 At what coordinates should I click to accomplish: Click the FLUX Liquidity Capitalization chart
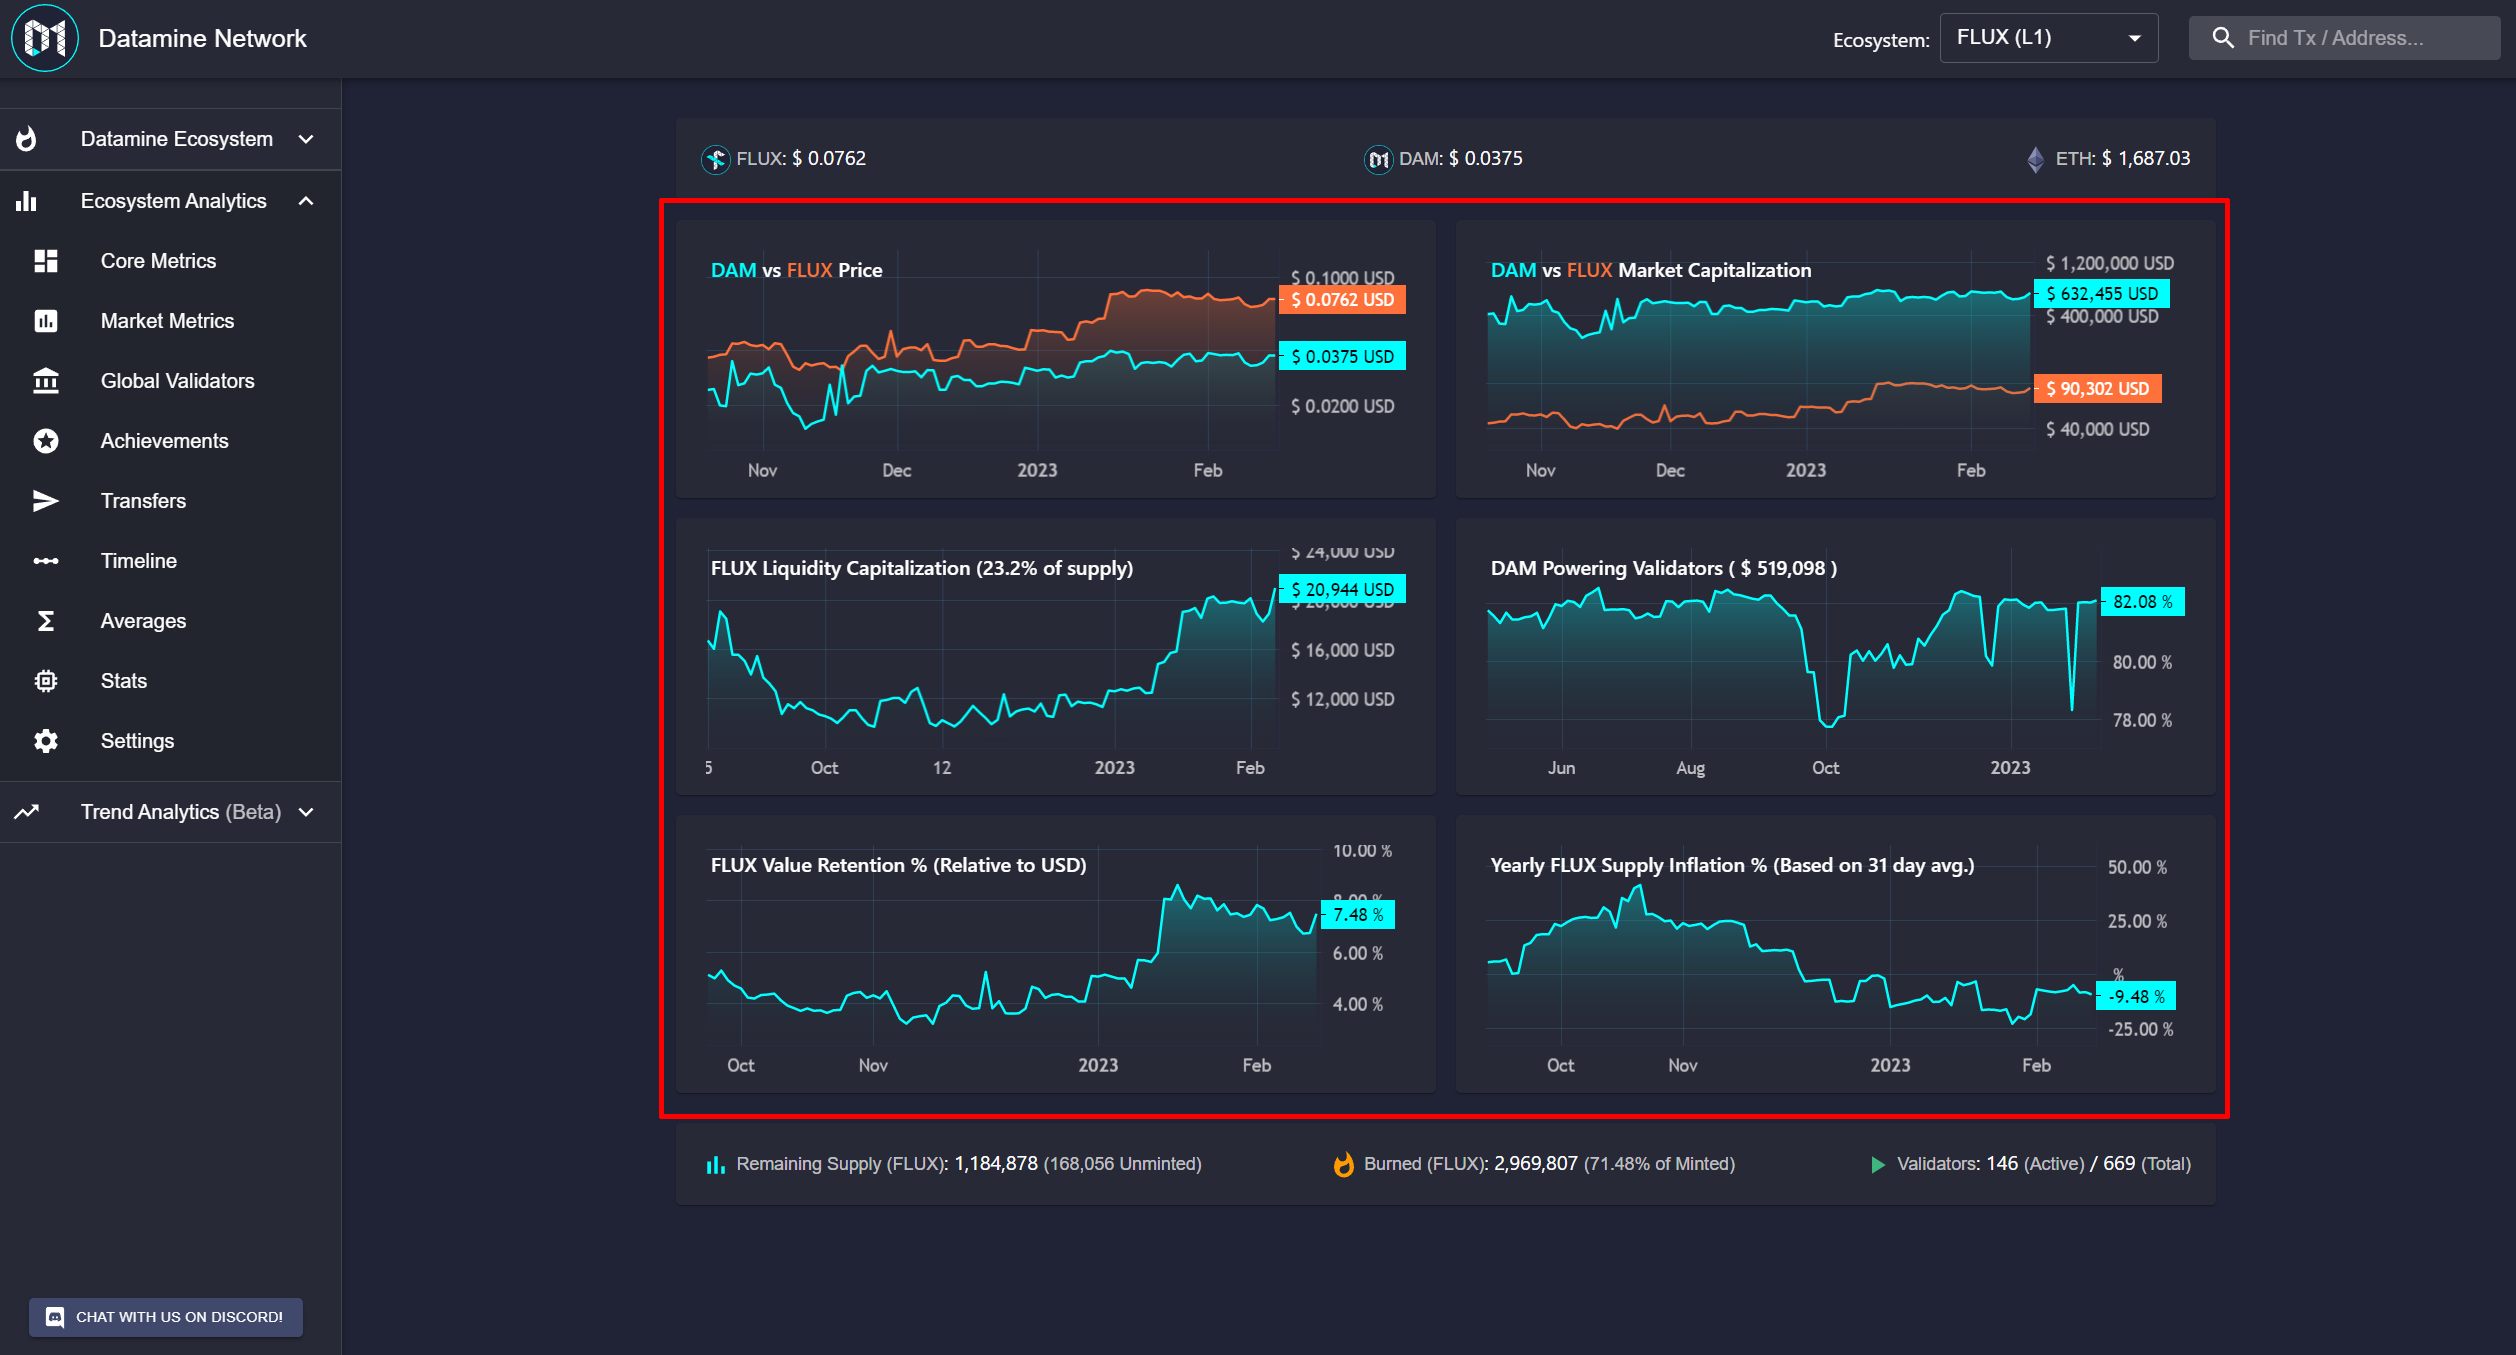tap(1055, 657)
